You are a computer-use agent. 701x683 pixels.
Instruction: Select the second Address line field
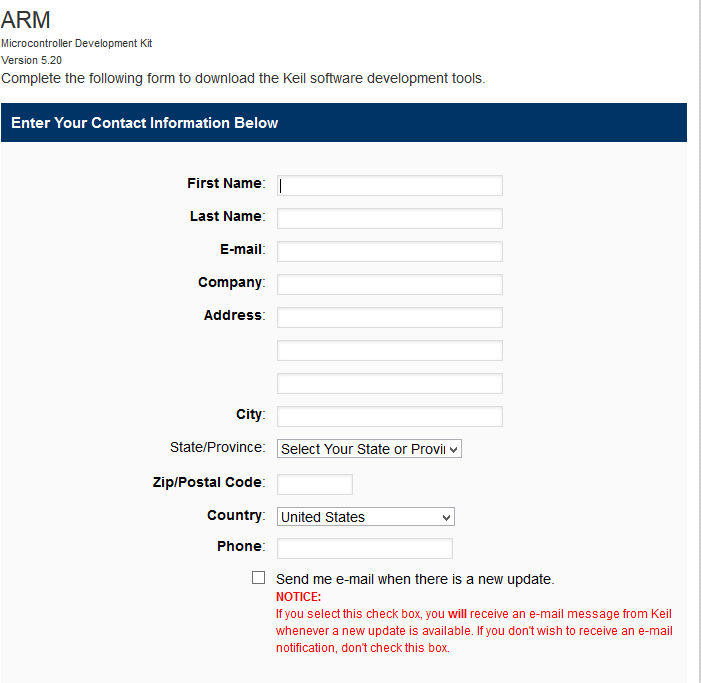pyautogui.click(x=389, y=351)
